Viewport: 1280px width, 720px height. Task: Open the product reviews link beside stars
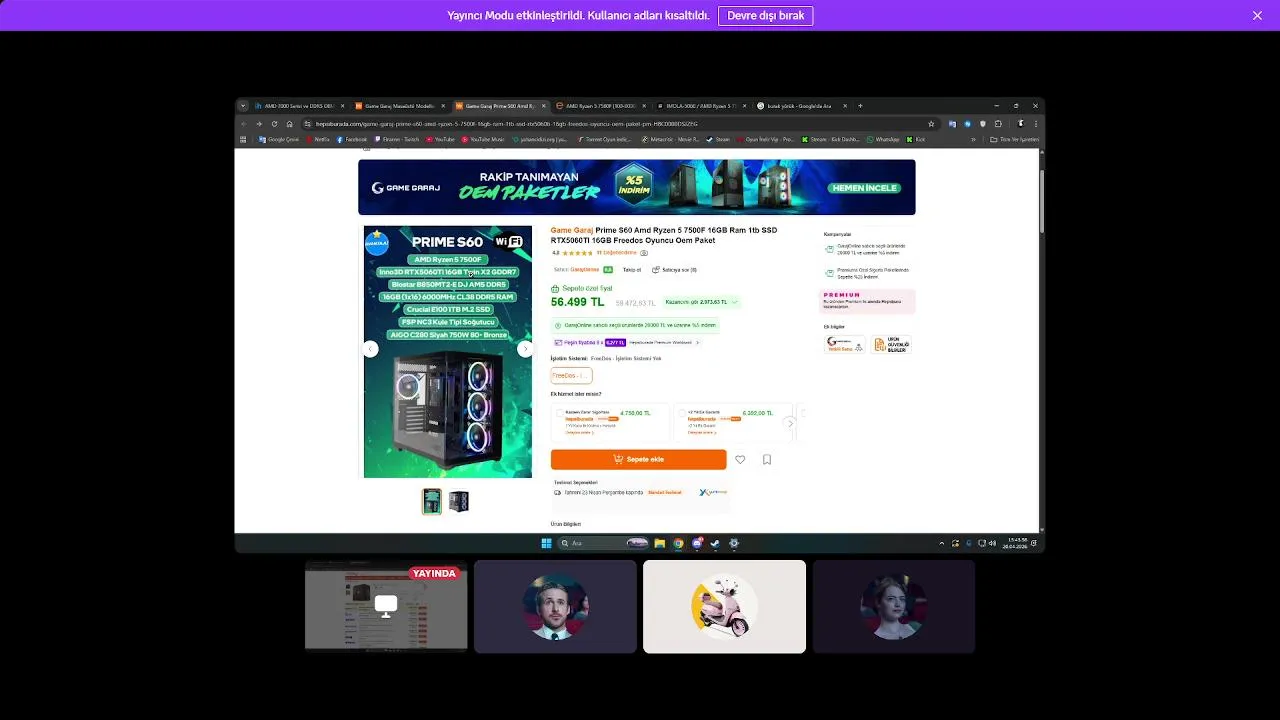coord(616,253)
